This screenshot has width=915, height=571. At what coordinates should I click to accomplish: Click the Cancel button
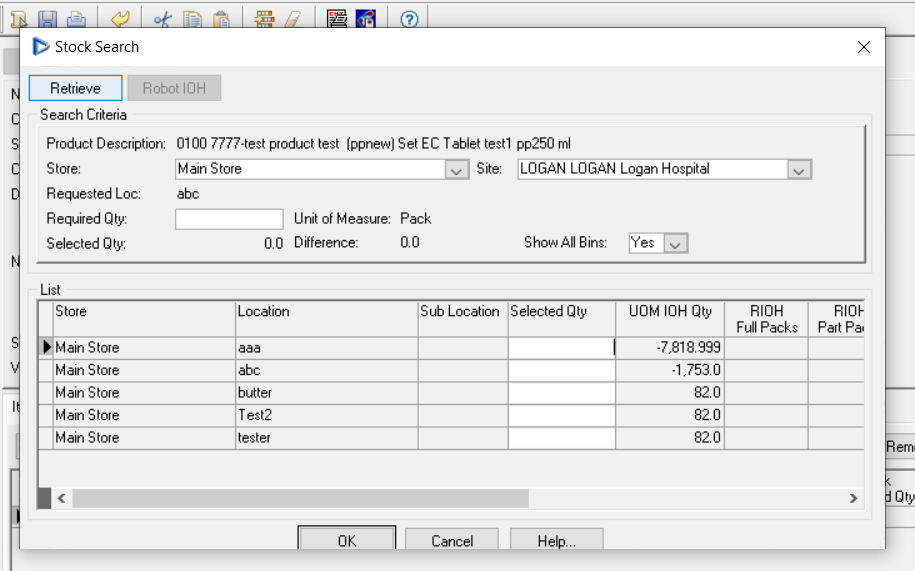452,541
